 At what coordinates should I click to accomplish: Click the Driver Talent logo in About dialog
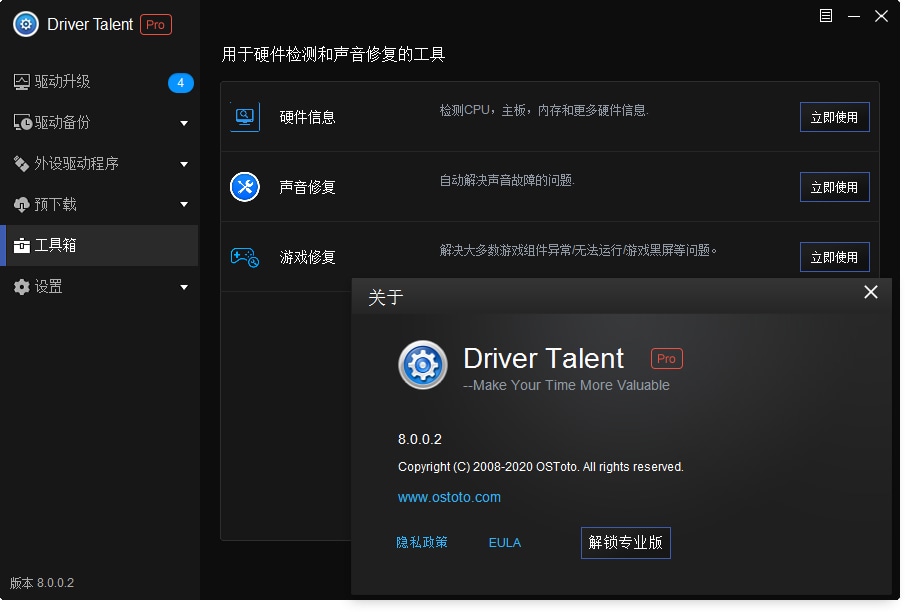pos(422,366)
